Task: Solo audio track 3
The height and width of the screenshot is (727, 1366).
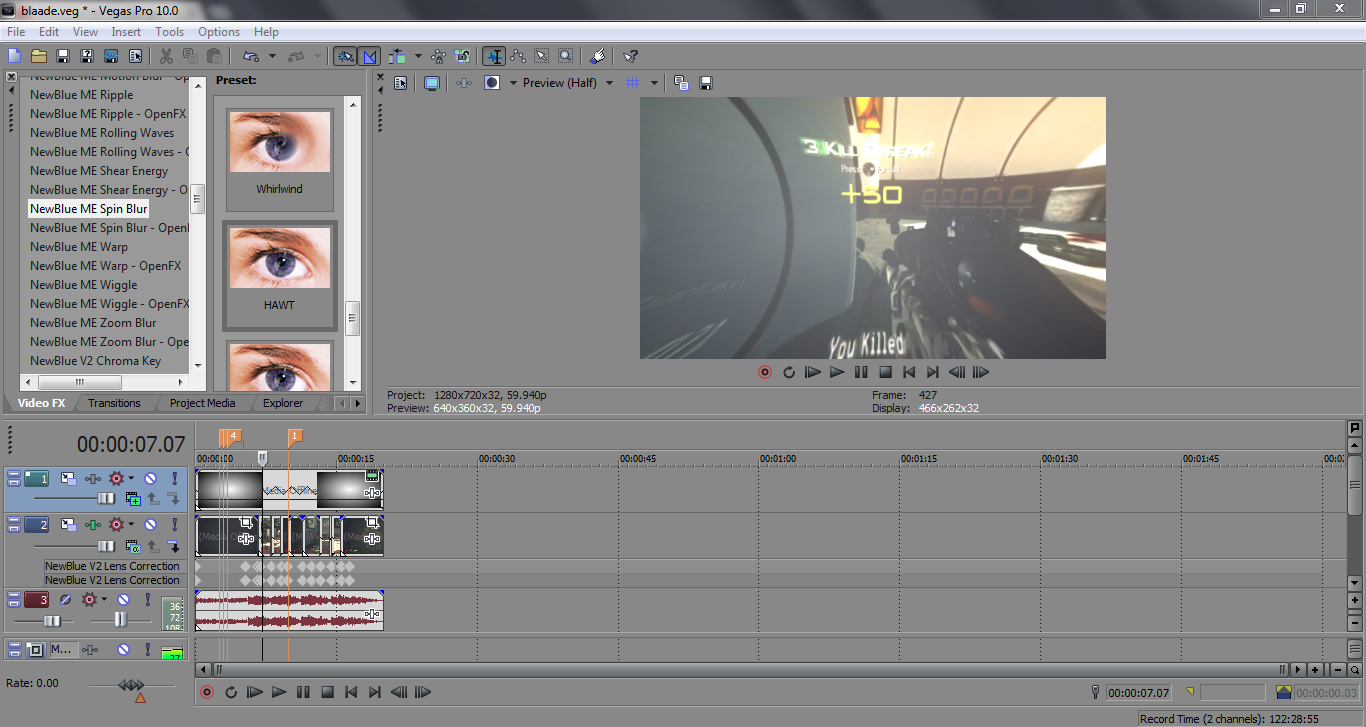Action: (x=147, y=600)
